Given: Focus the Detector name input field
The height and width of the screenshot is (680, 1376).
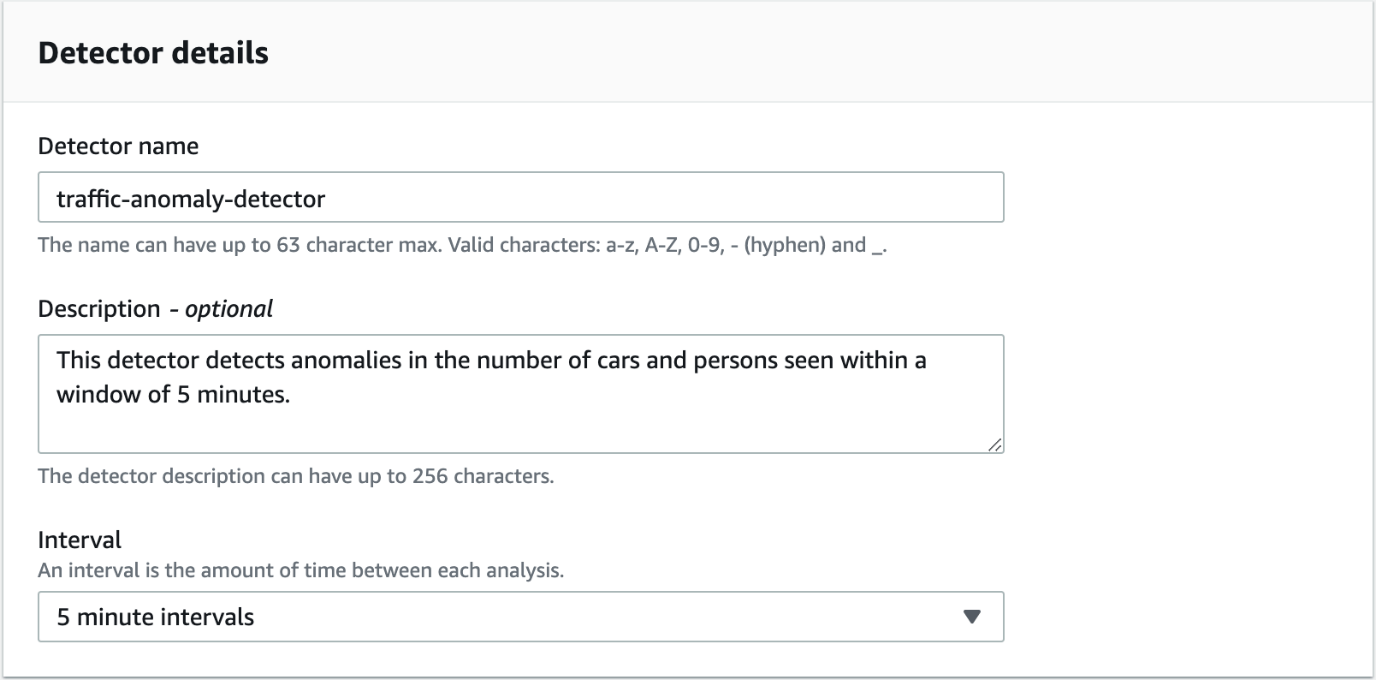Looking at the screenshot, I should pyautogui.click(x=520, y=198).
